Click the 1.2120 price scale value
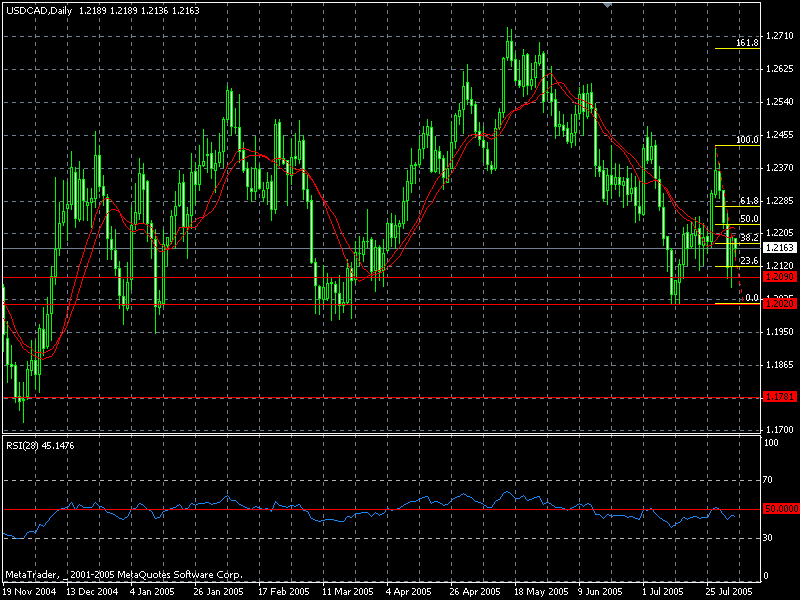The height and width of the screenshot is (600, 800). pos(780,266)
